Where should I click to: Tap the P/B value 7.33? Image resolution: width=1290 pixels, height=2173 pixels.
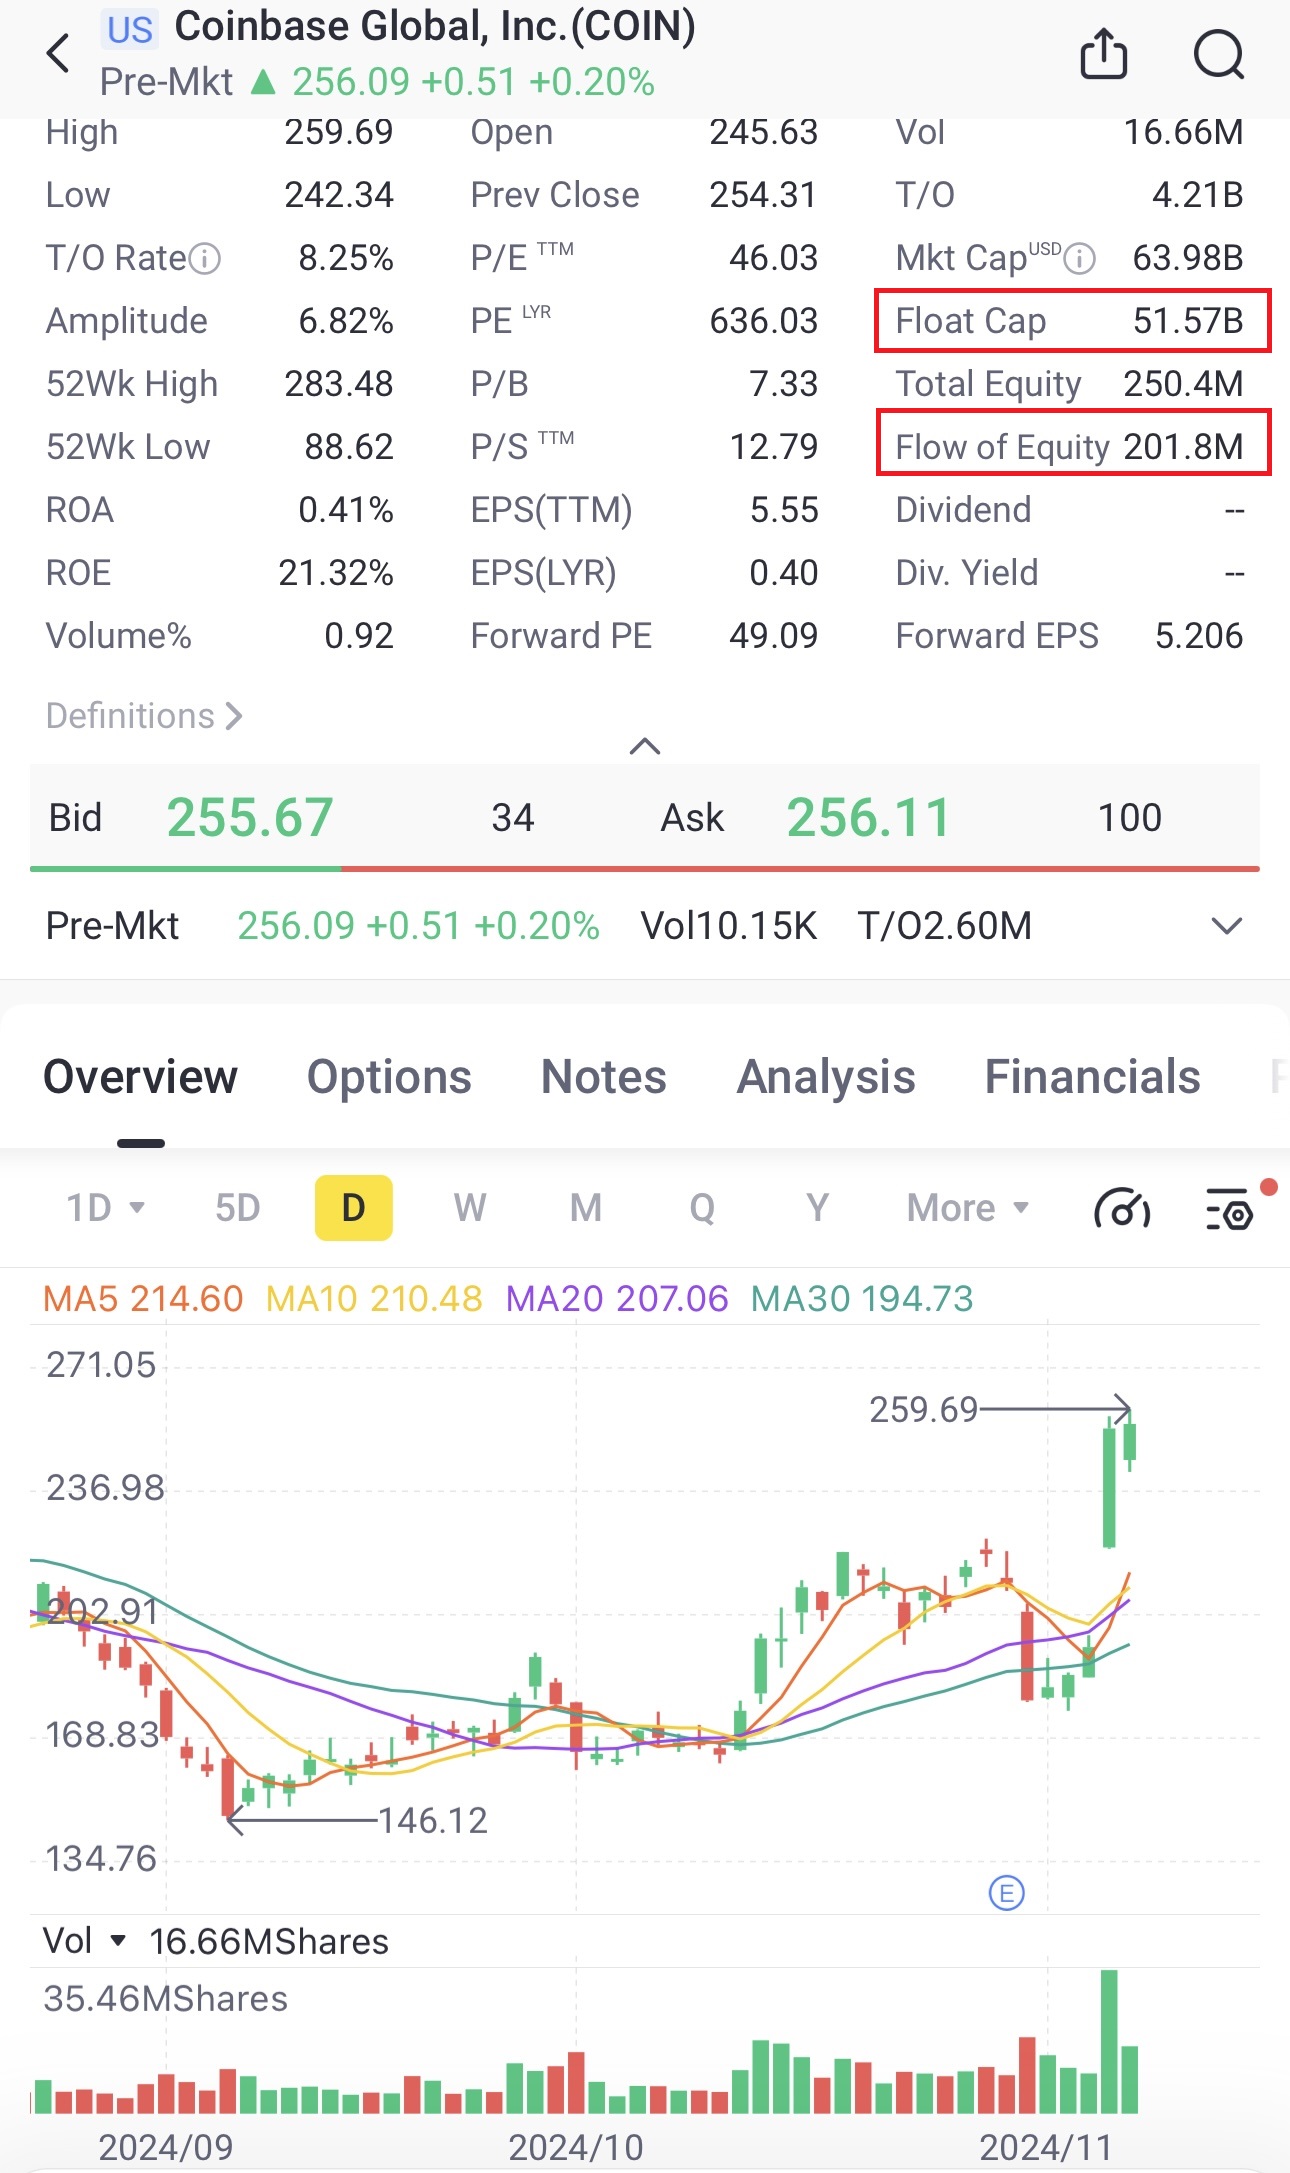pos(784,384)
